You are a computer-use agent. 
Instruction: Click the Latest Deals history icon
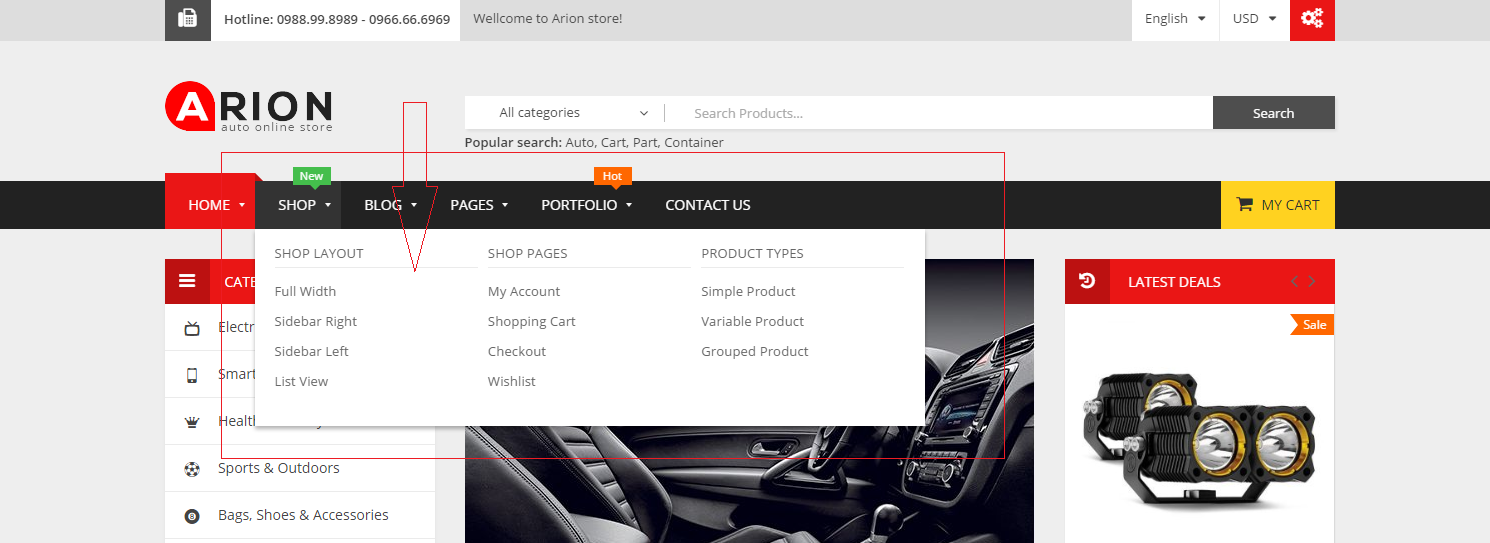pyautogui.click(x=1087, y=281)
